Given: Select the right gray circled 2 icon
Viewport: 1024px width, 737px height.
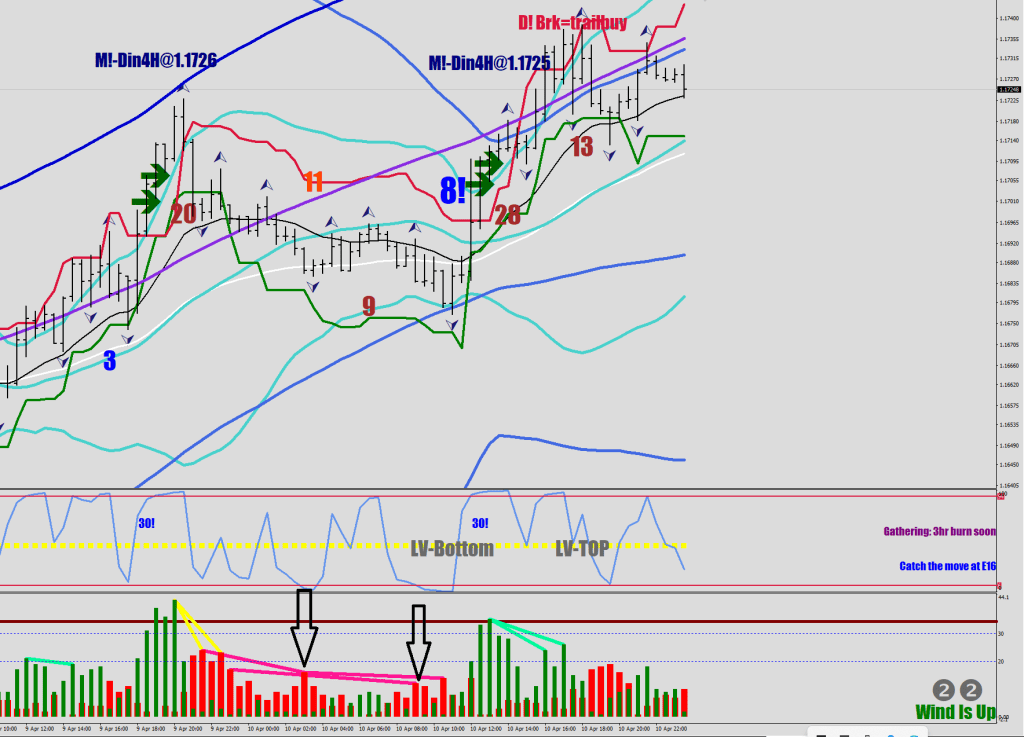Looking at the screenshot, I should (971, 690).
